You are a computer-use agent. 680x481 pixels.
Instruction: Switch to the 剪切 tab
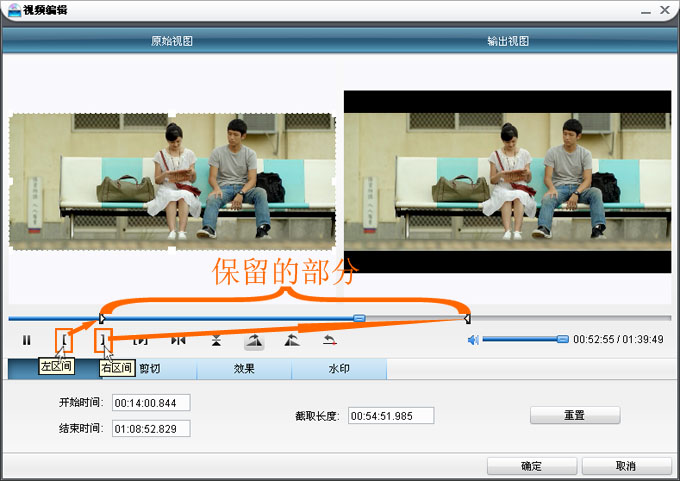[x=150, y=369]
